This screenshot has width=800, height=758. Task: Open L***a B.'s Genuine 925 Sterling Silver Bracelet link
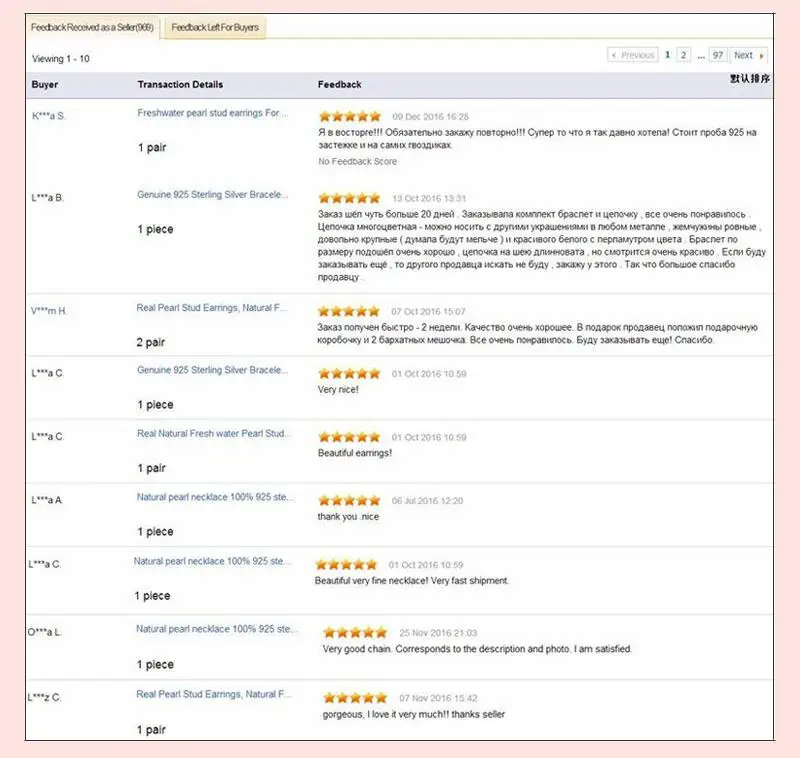pyautogui.click(x=212, y=194)
